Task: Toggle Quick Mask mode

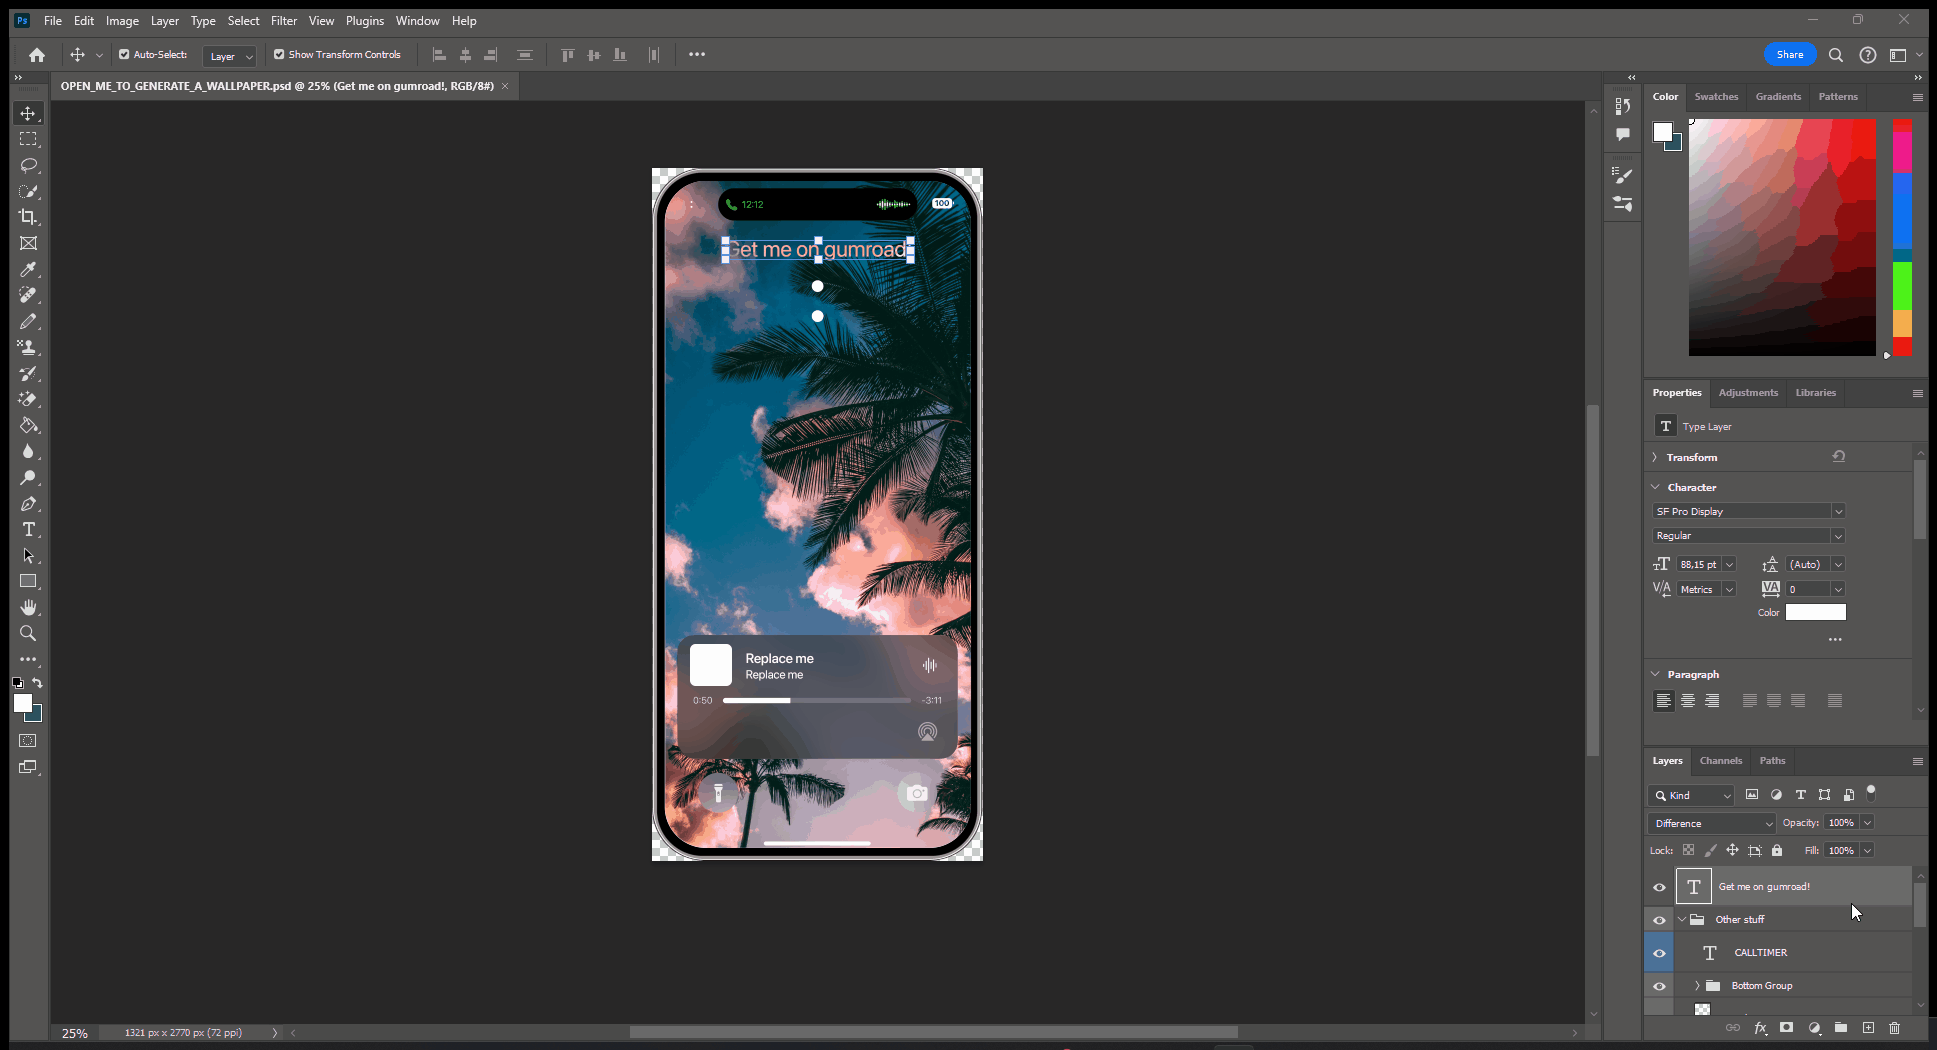Action: 28,741
